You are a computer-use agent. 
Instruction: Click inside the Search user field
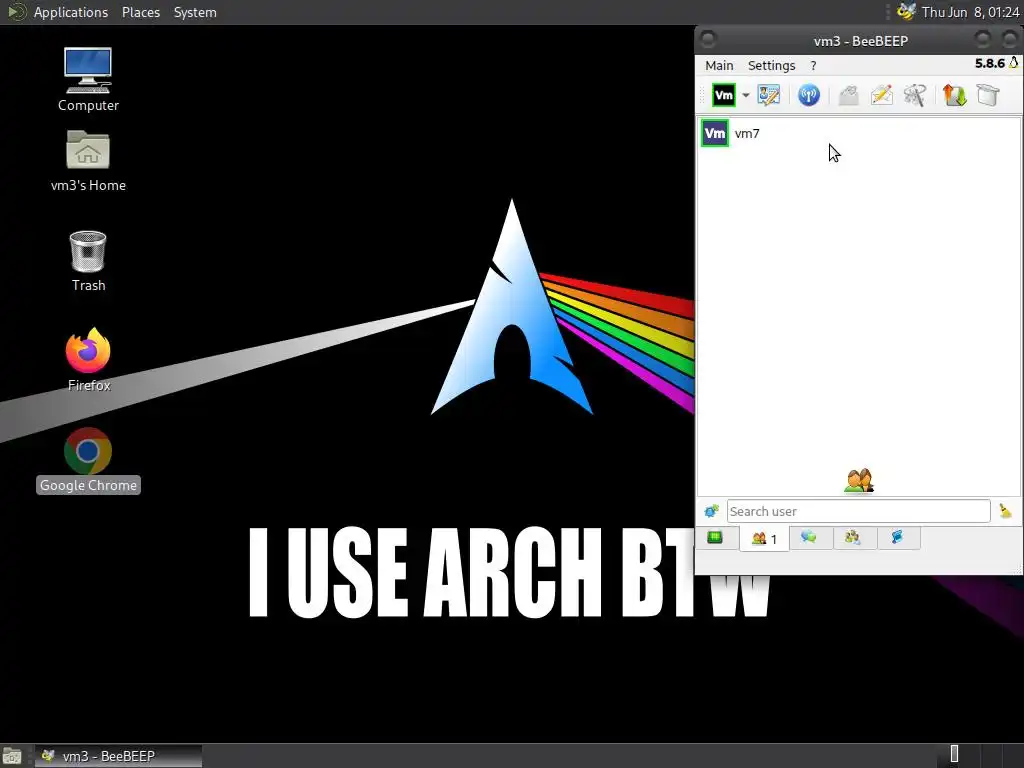pyautogui.click(x=858, y=511)
